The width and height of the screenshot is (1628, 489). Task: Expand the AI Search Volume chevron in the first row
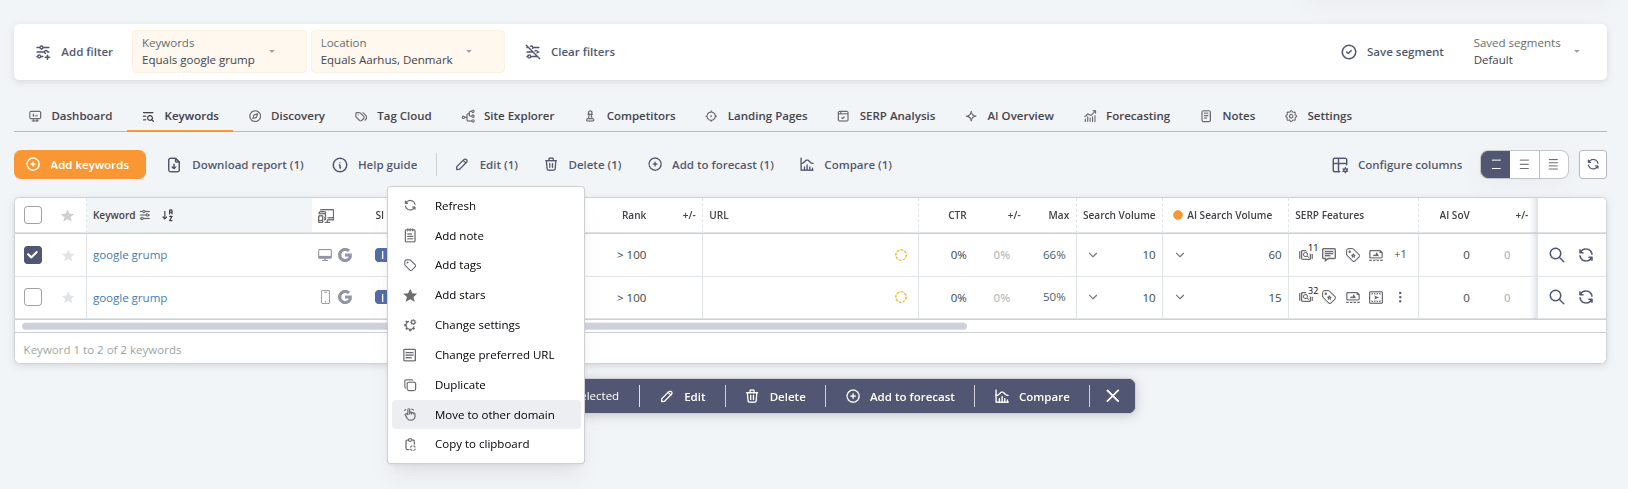pyautogui.click(x=1180, y=255)
